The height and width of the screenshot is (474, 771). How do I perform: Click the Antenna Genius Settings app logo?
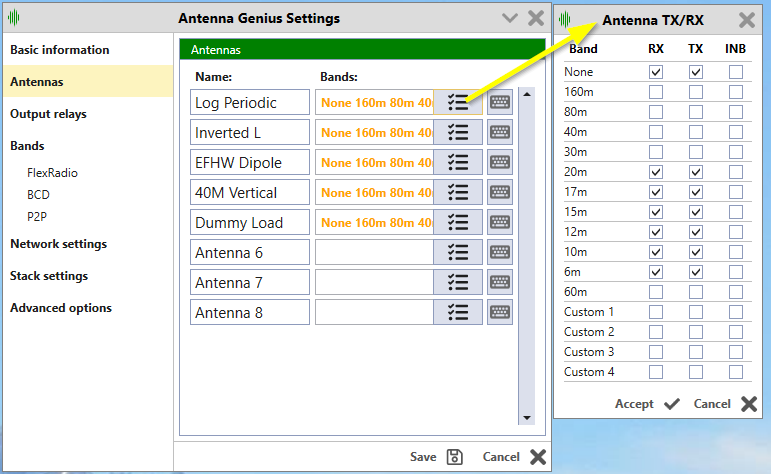tap(14, 18)
